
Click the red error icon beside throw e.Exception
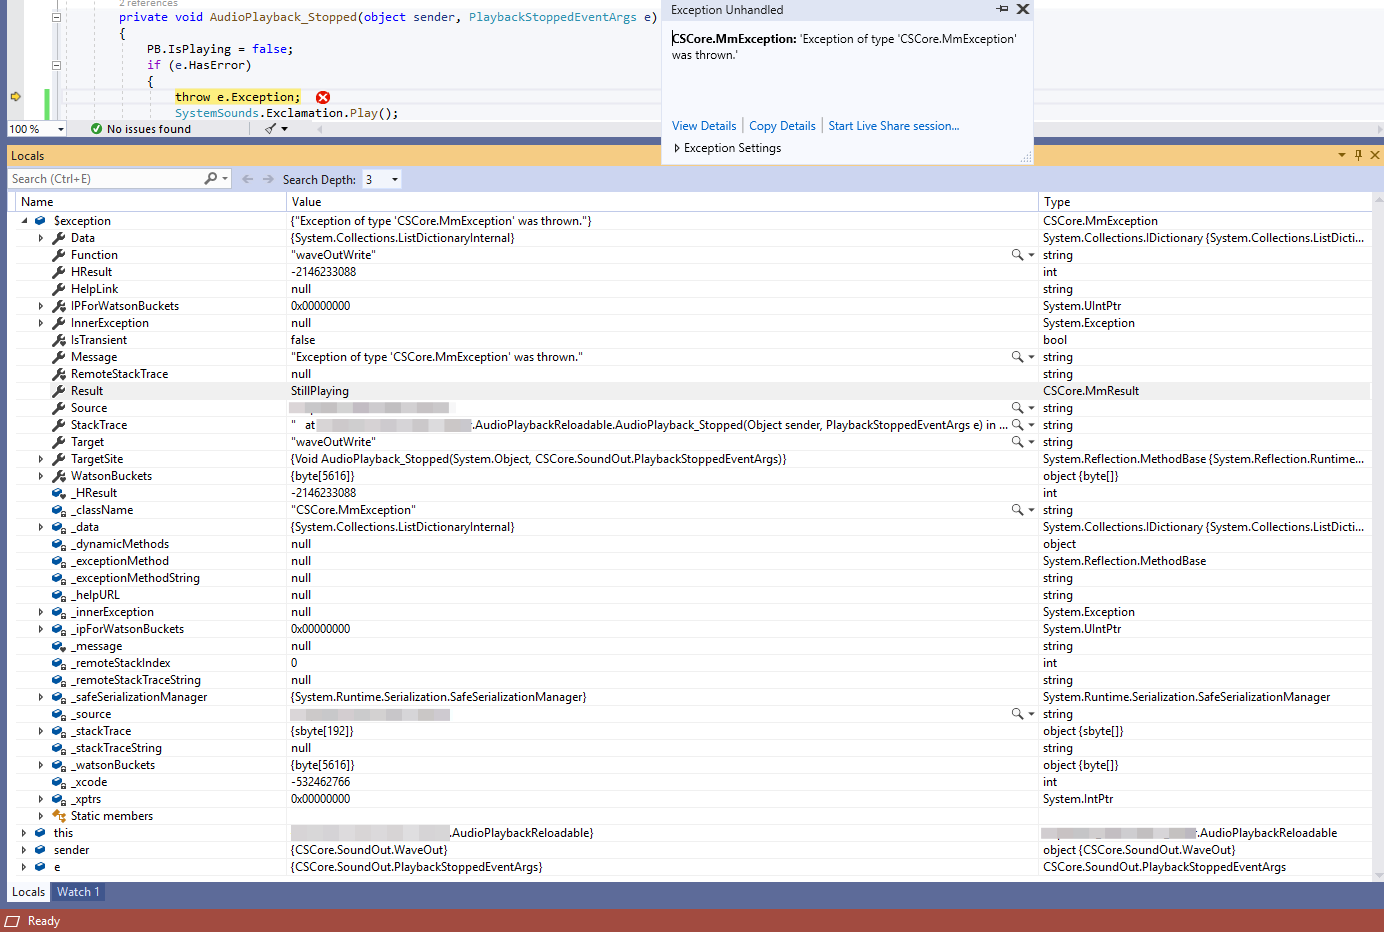[322, 97]
